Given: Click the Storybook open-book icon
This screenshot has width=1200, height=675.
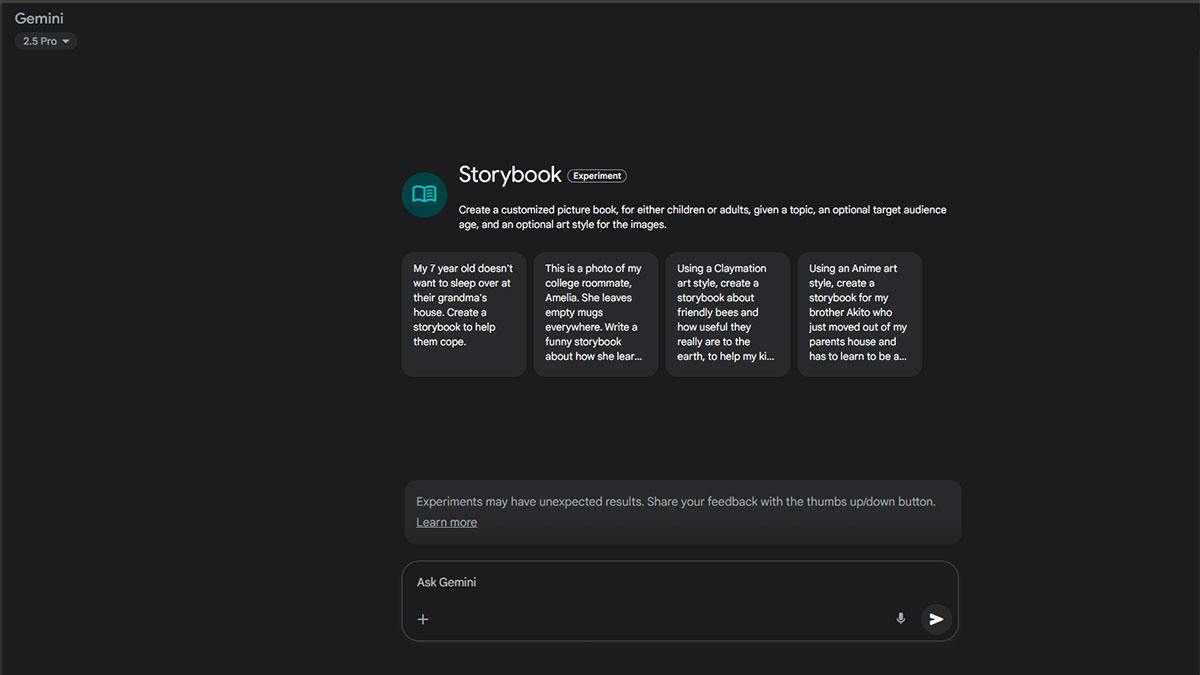Looking at the screenshot, I should coord(424,194).
